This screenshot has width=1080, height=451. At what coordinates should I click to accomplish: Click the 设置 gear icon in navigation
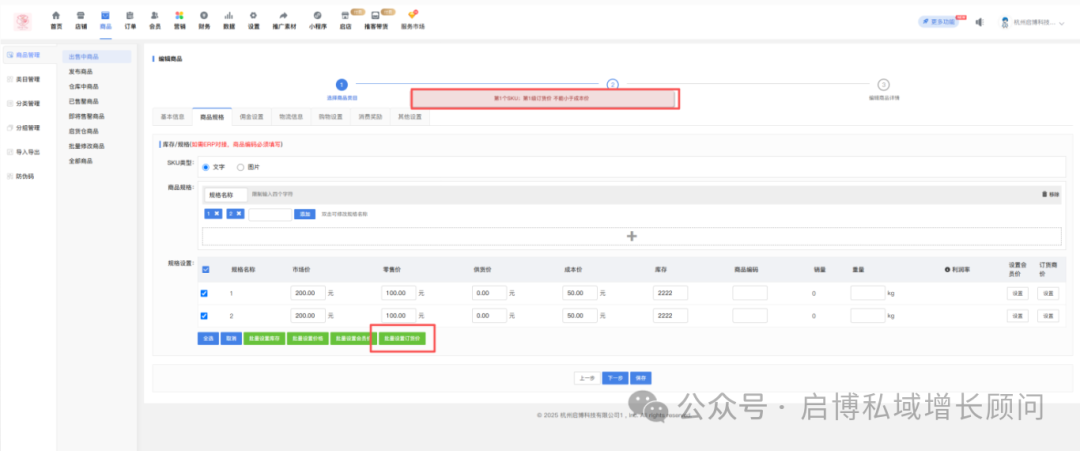[253, 17]
